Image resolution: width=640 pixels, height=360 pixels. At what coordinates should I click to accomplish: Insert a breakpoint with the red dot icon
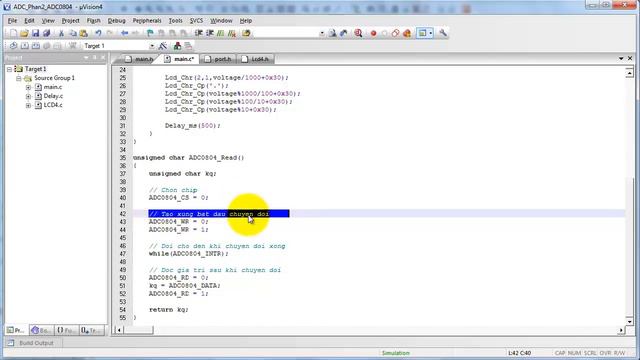tap(373, 33)
